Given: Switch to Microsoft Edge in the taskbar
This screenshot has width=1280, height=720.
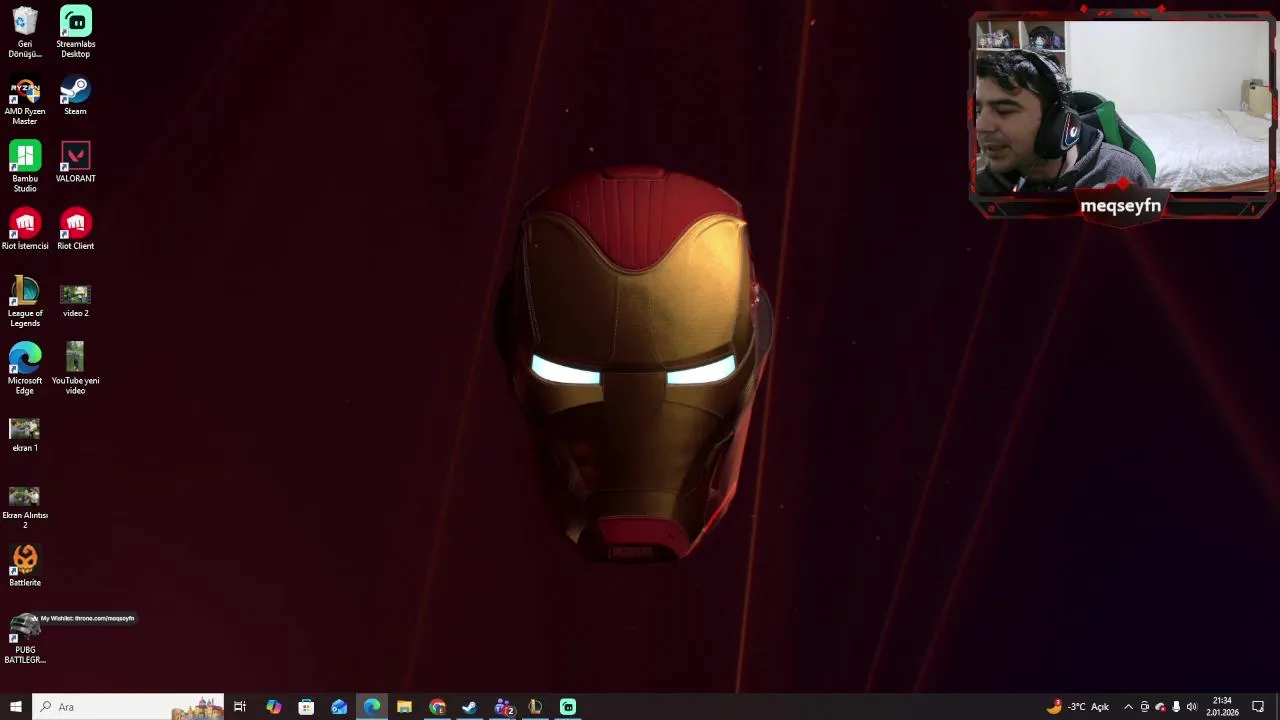Looking at the screenshot, I should point(372,707).
